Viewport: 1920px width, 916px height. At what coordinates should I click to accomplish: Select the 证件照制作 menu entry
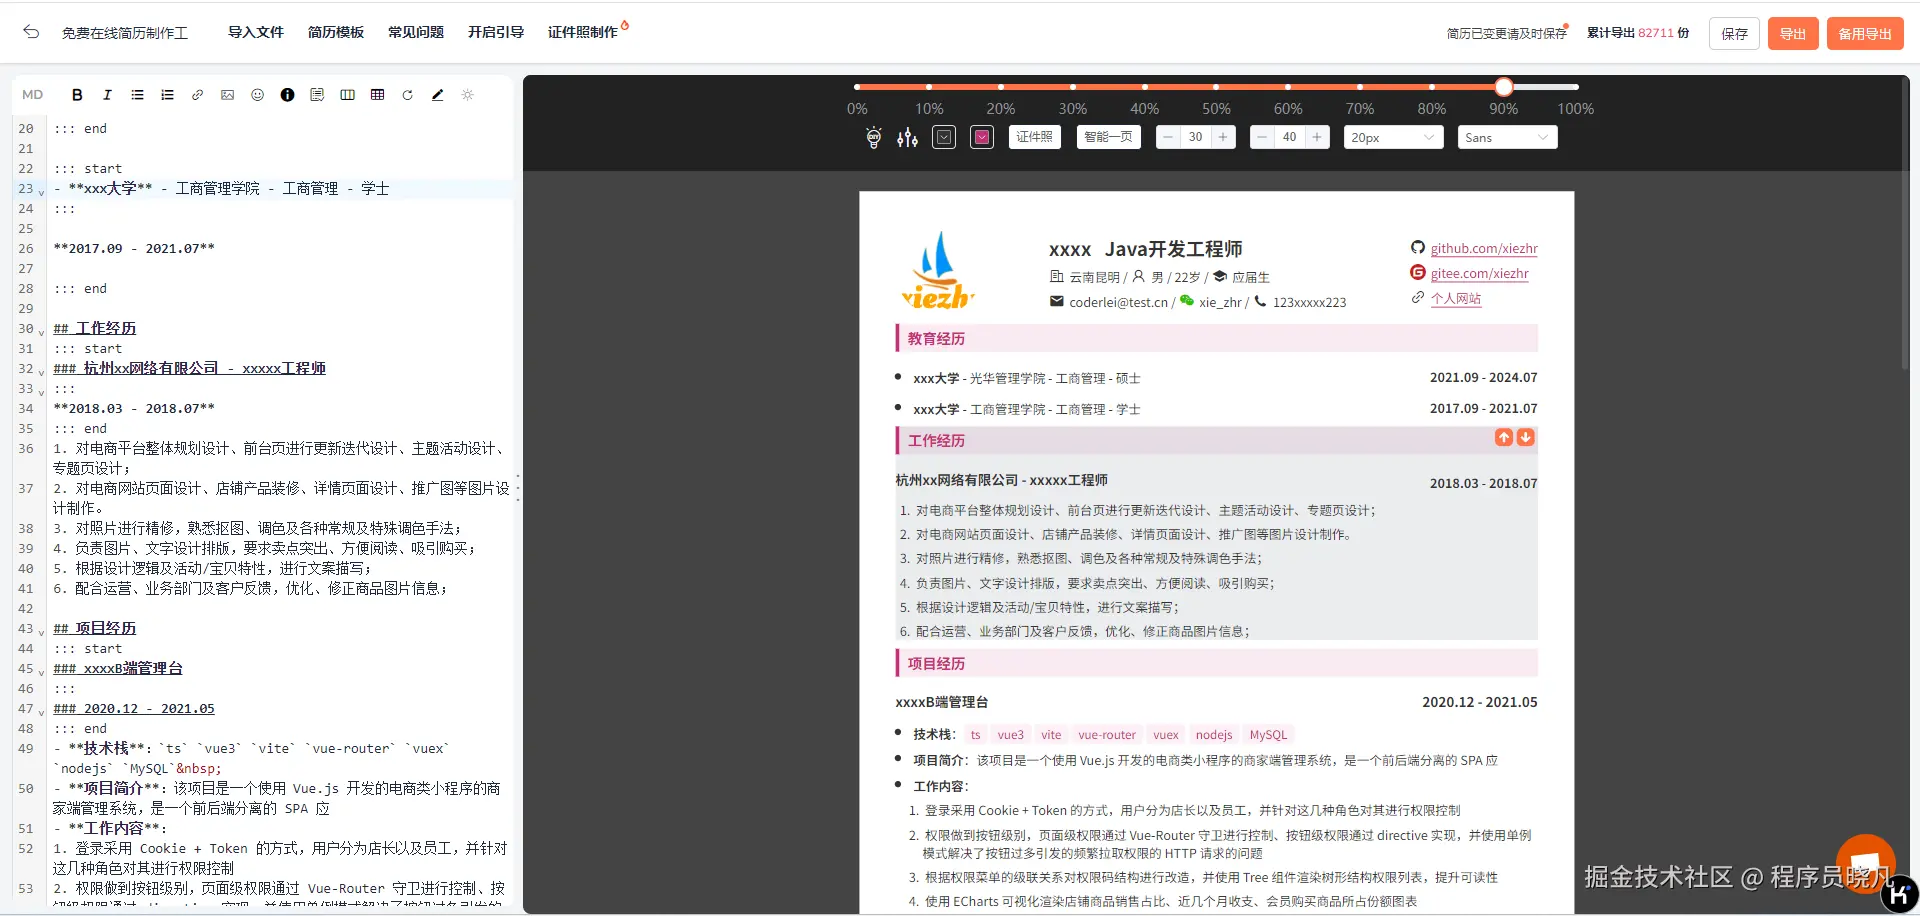pos(585,31)
